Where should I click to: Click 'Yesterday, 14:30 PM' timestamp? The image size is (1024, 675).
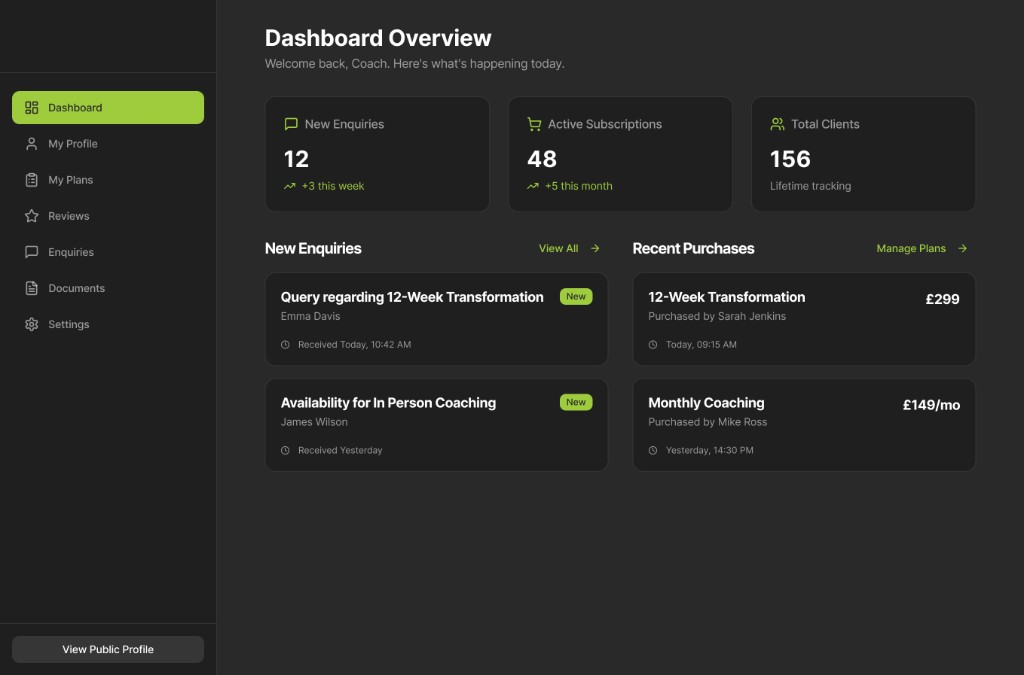click(x=709, y=450)
